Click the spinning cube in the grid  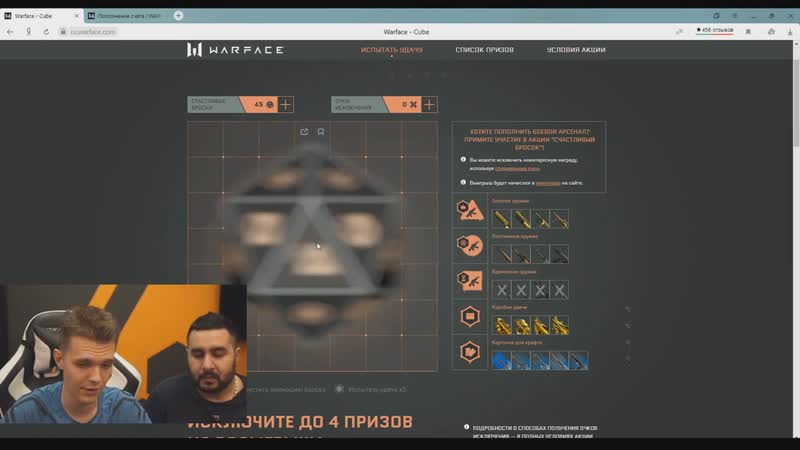click(x=312, y=242)
